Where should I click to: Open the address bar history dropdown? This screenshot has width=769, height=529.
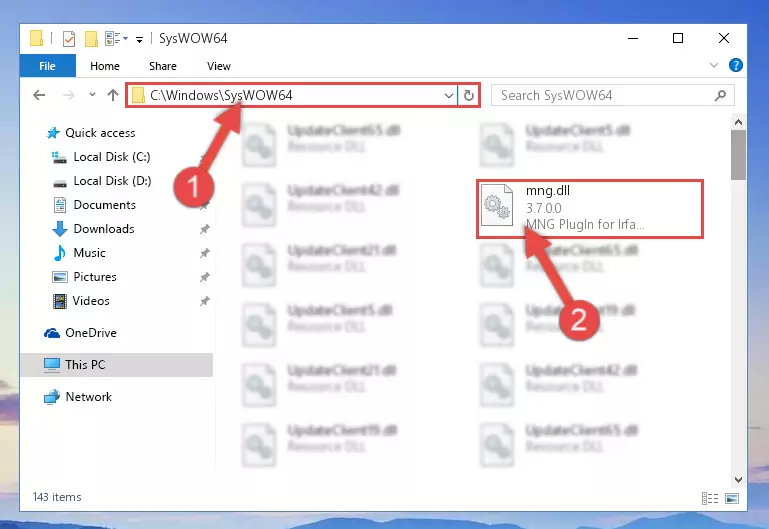[x=448, y=95]
